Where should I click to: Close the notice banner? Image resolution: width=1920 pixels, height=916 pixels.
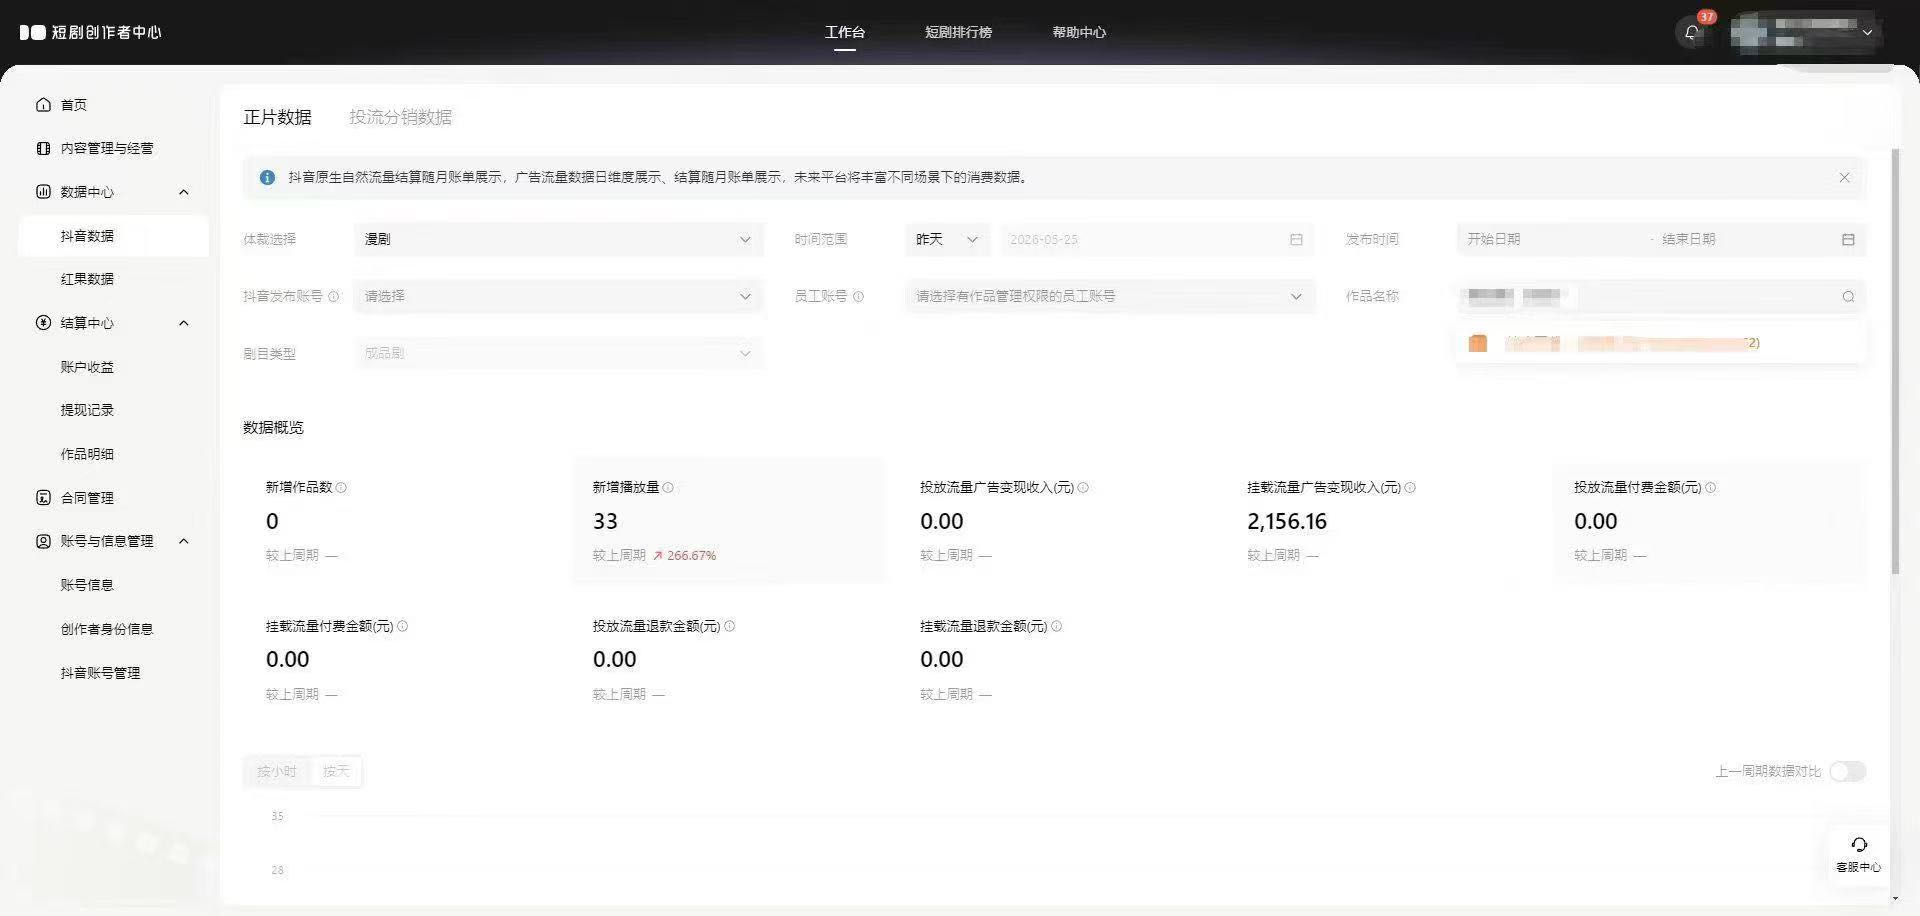click(x=1844, y=177)
